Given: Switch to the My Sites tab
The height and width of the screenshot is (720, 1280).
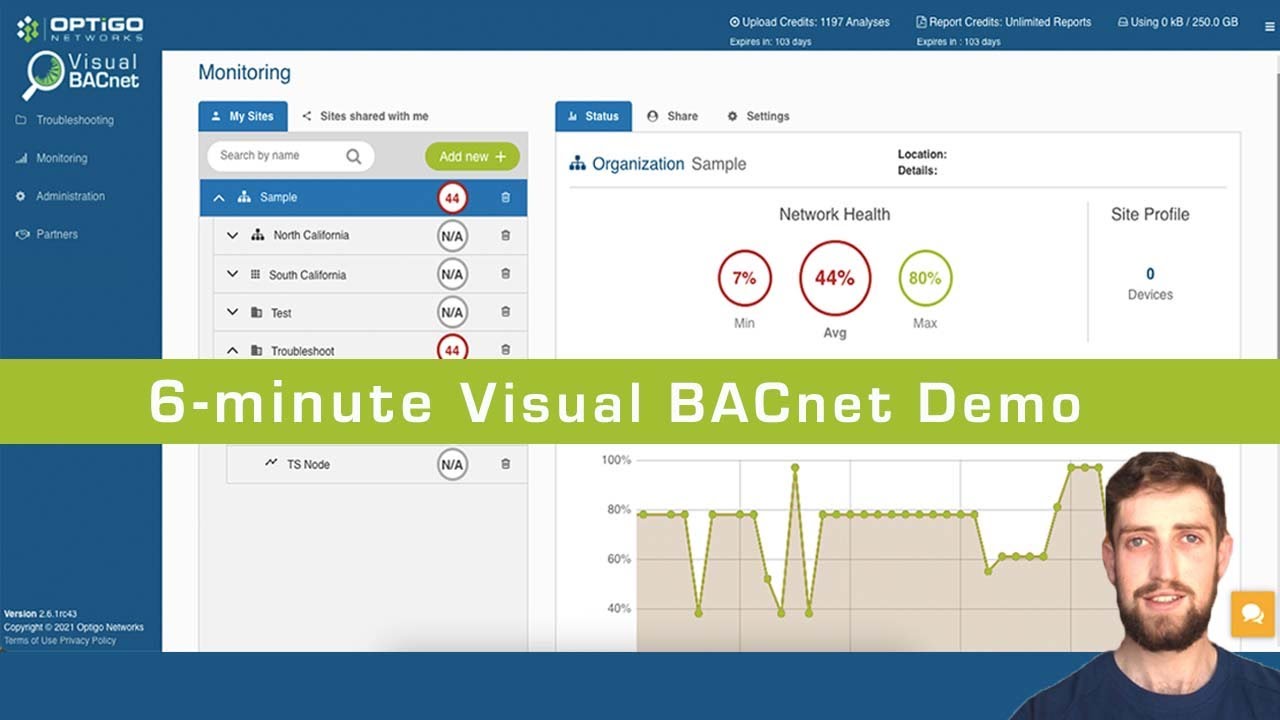Looking at the screenshot, I should pos(243,116).
